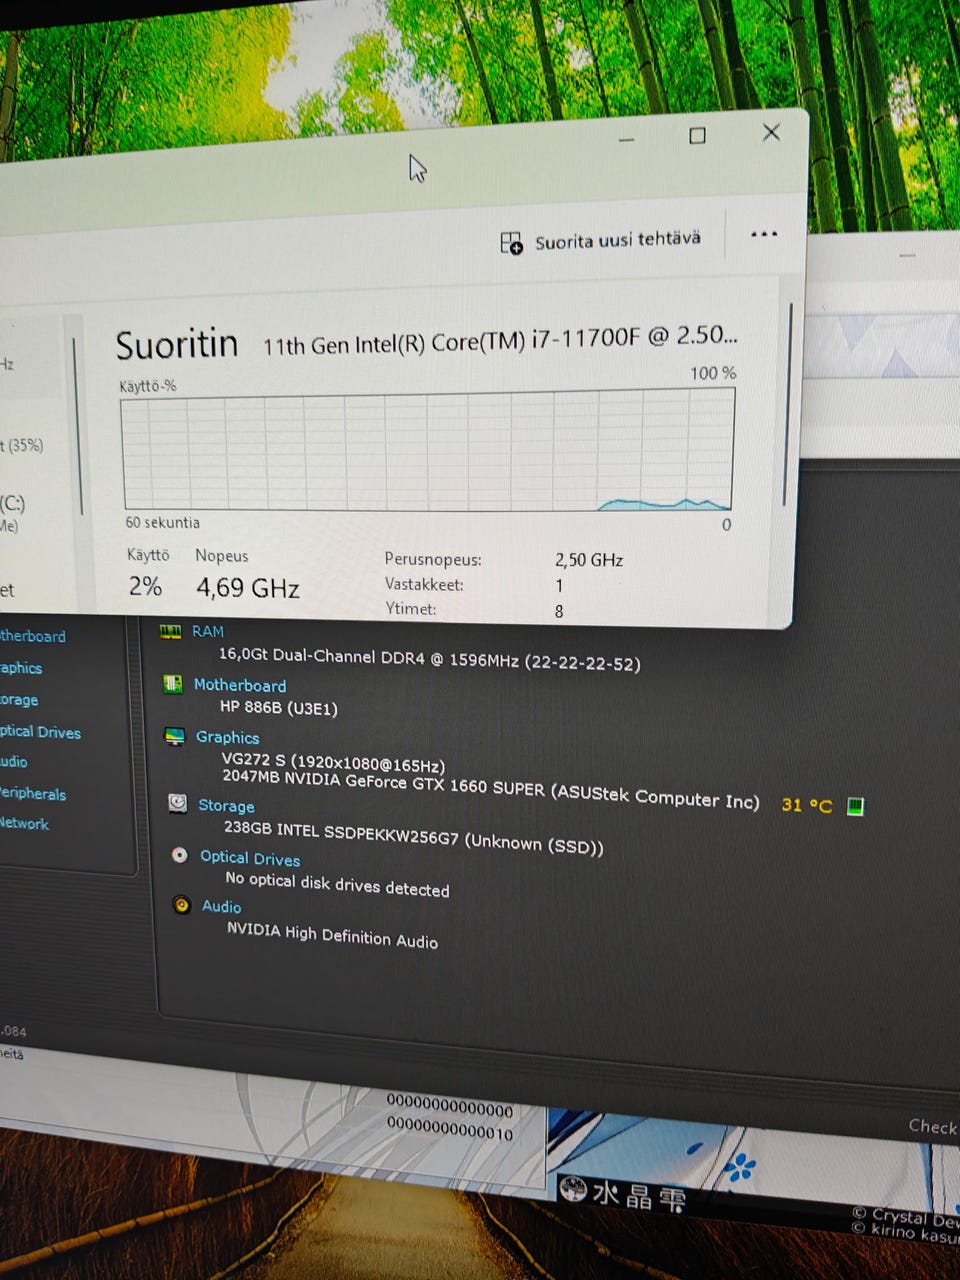
Task: Click the RAM icon in Speccy summary
Action: (171, 631)
